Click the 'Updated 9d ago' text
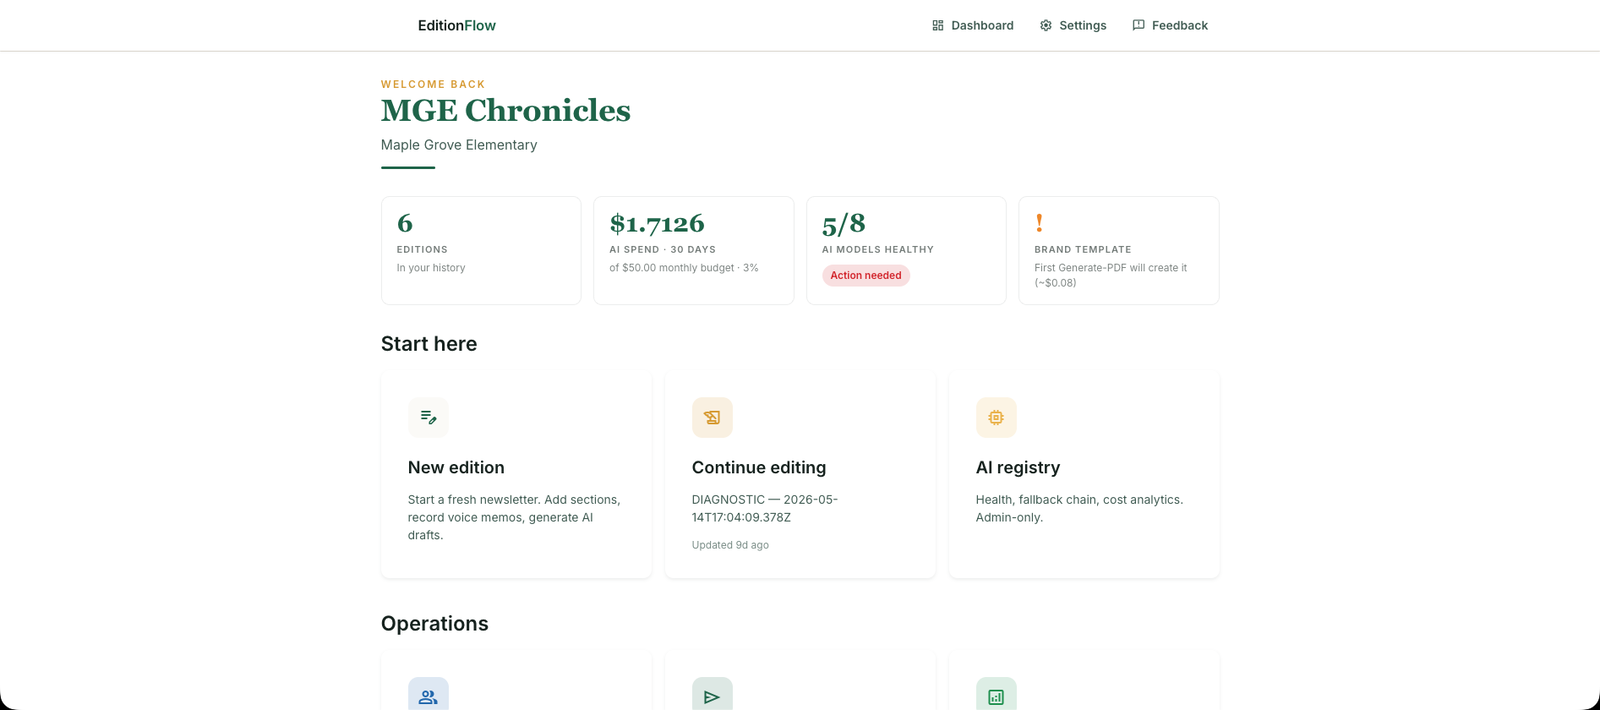1600x710 pixels. [x=730, y=545]
